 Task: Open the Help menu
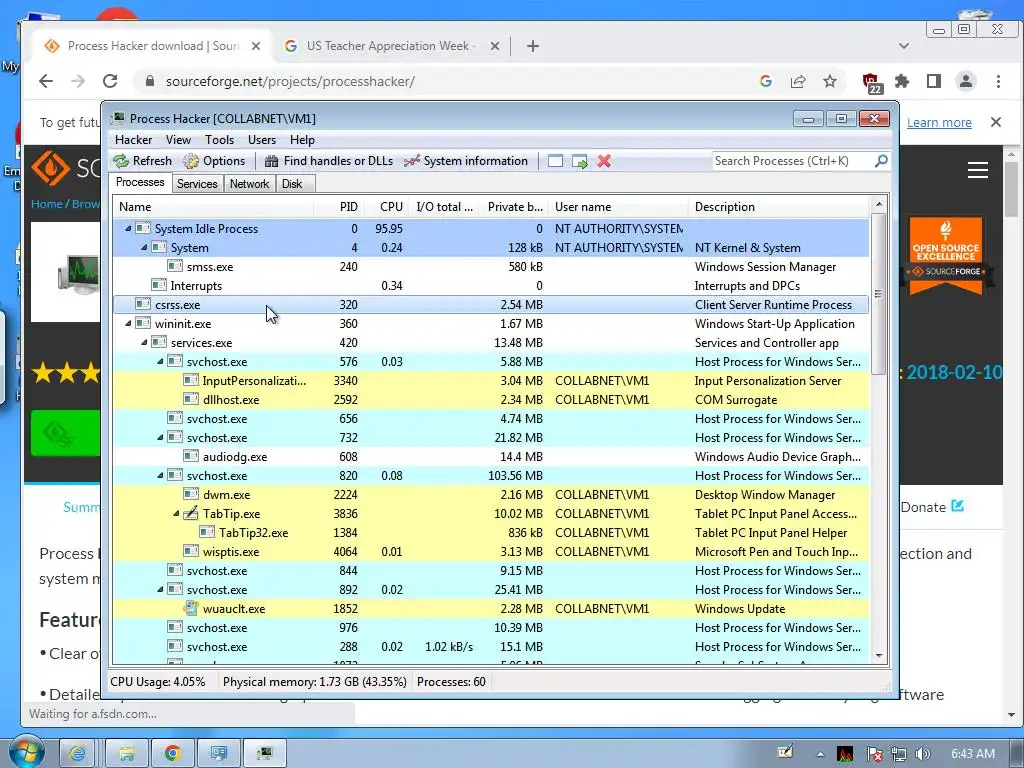(x=302, y=140)
